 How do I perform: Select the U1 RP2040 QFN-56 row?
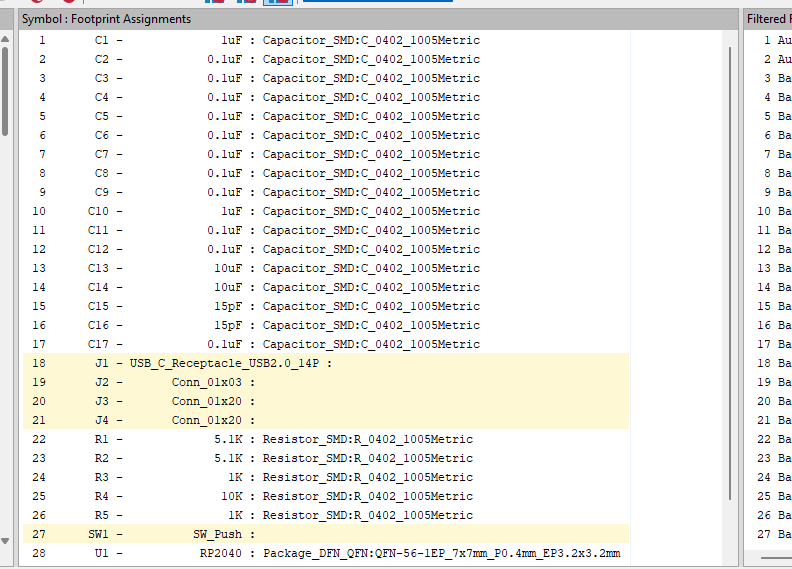click(300, 553)
